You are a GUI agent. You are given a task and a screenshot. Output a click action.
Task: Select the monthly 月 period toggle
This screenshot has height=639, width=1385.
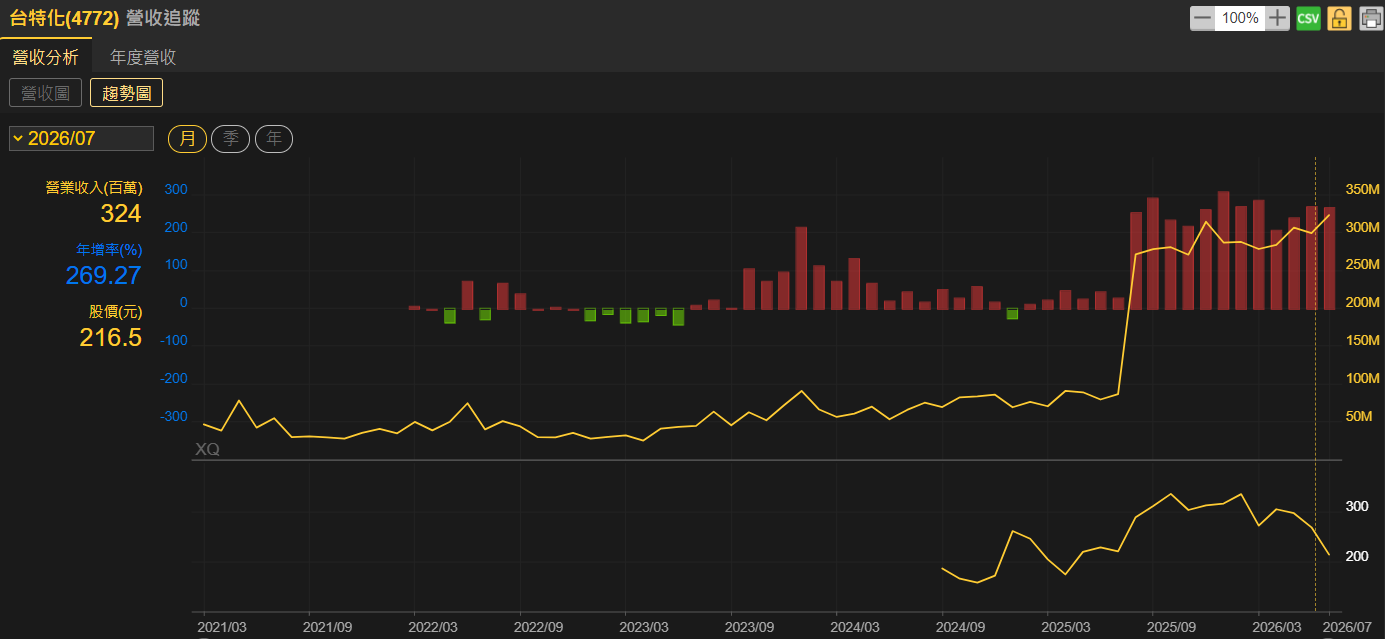click(x=187, y=139)
